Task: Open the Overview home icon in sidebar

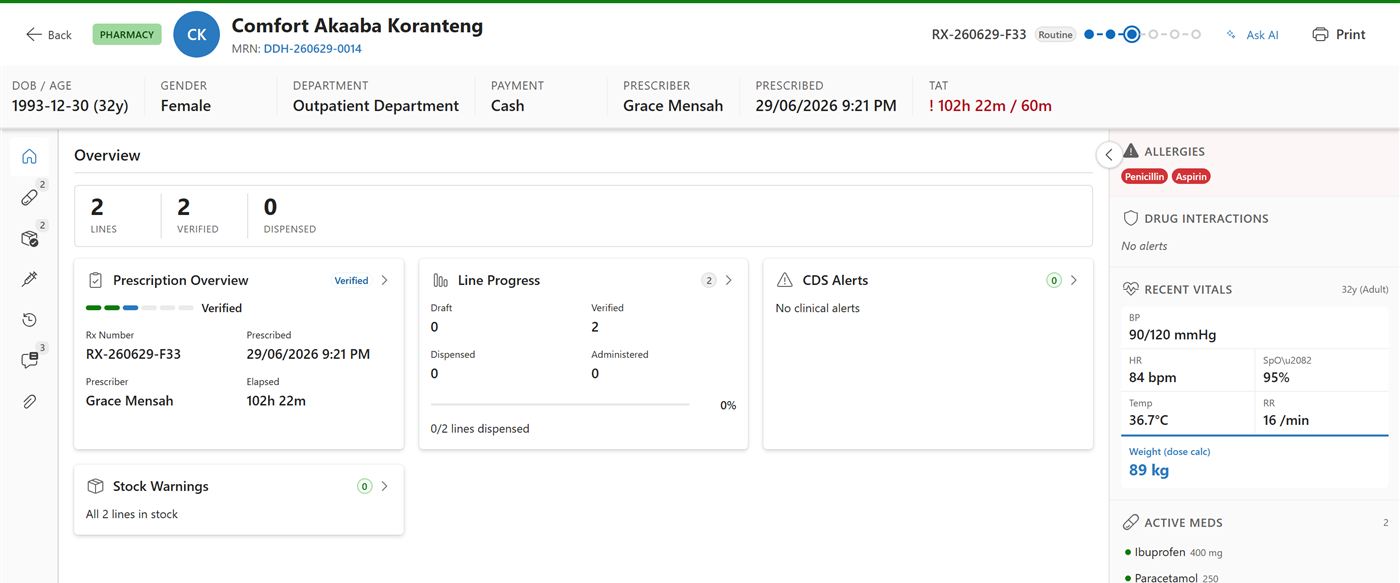Action: tap(29, 156)
